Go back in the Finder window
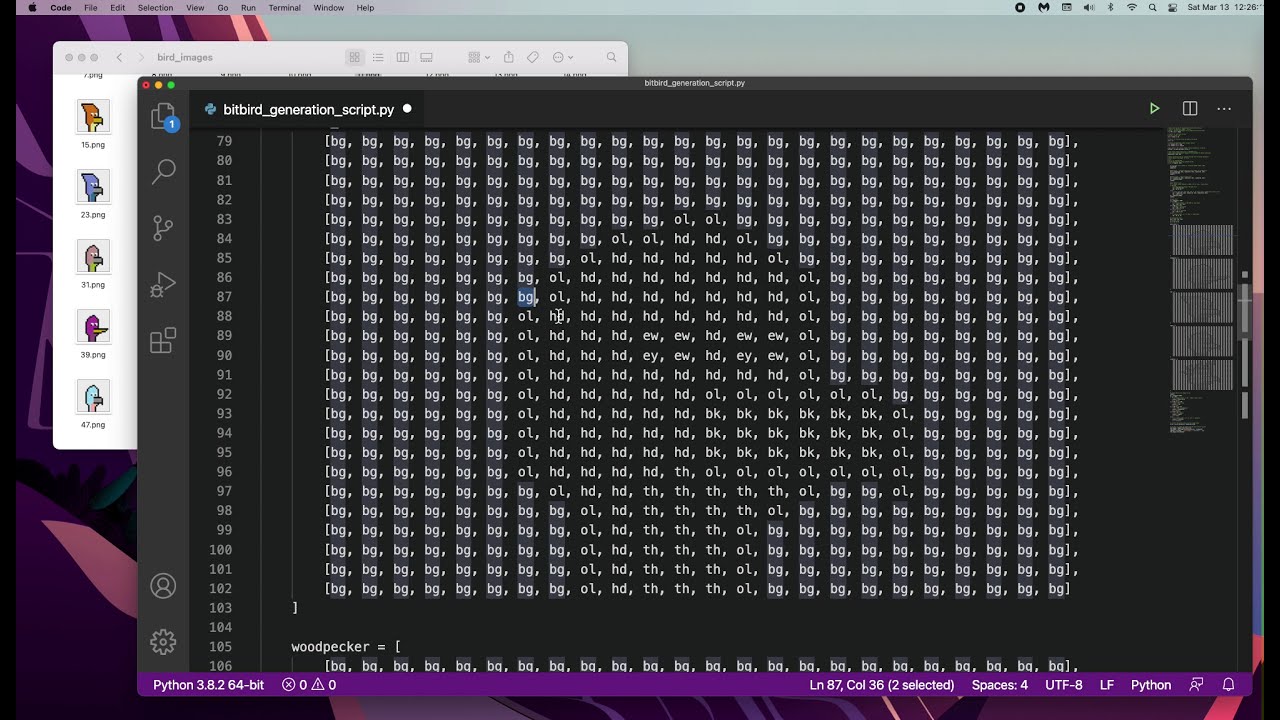 [x=119, y=57]
